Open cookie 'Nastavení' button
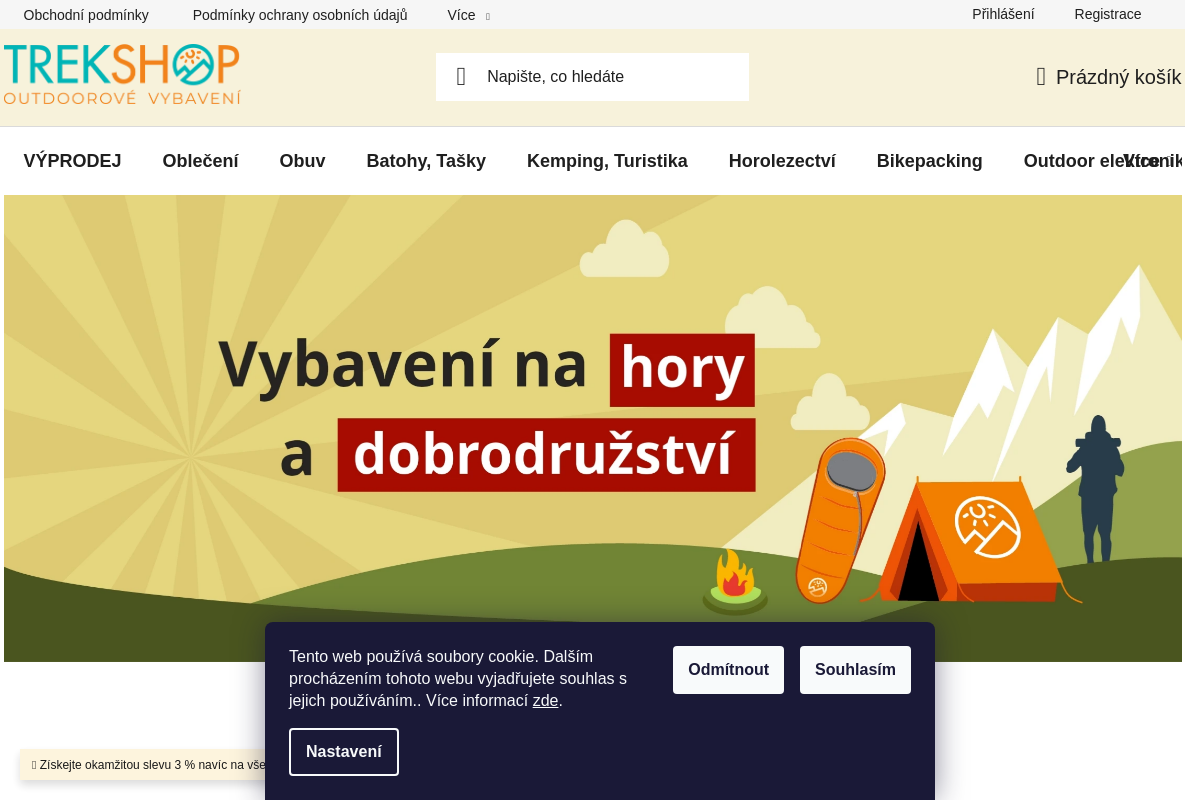Screen dimensions: 1200x800 point(344,752)
